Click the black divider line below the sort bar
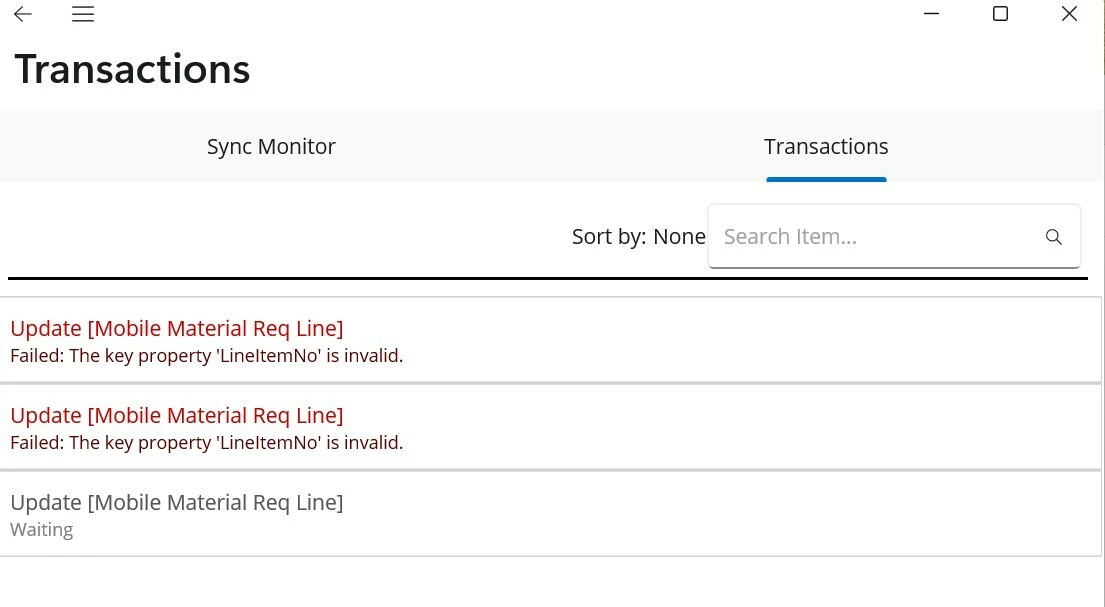 point(548,278)
